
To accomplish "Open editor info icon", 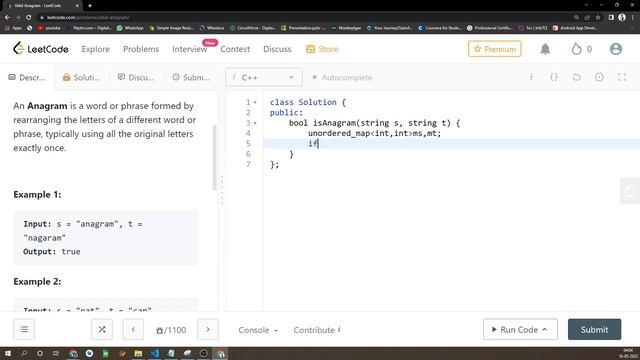I will coord(531,77).
